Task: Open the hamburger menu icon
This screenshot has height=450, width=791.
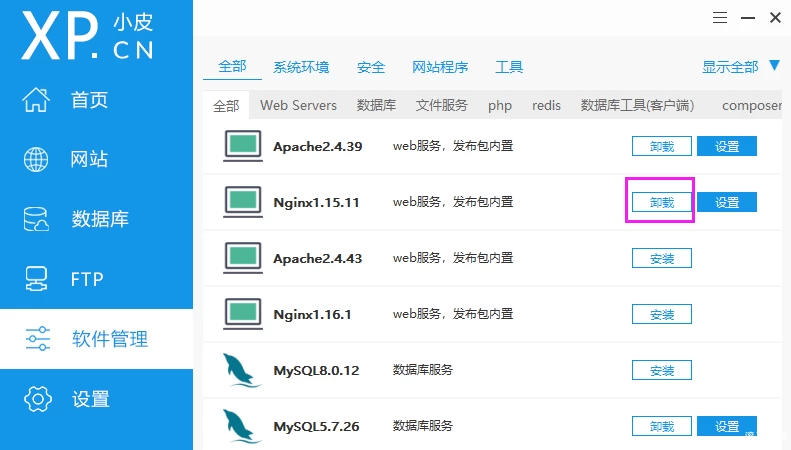Action: [720, 18]
